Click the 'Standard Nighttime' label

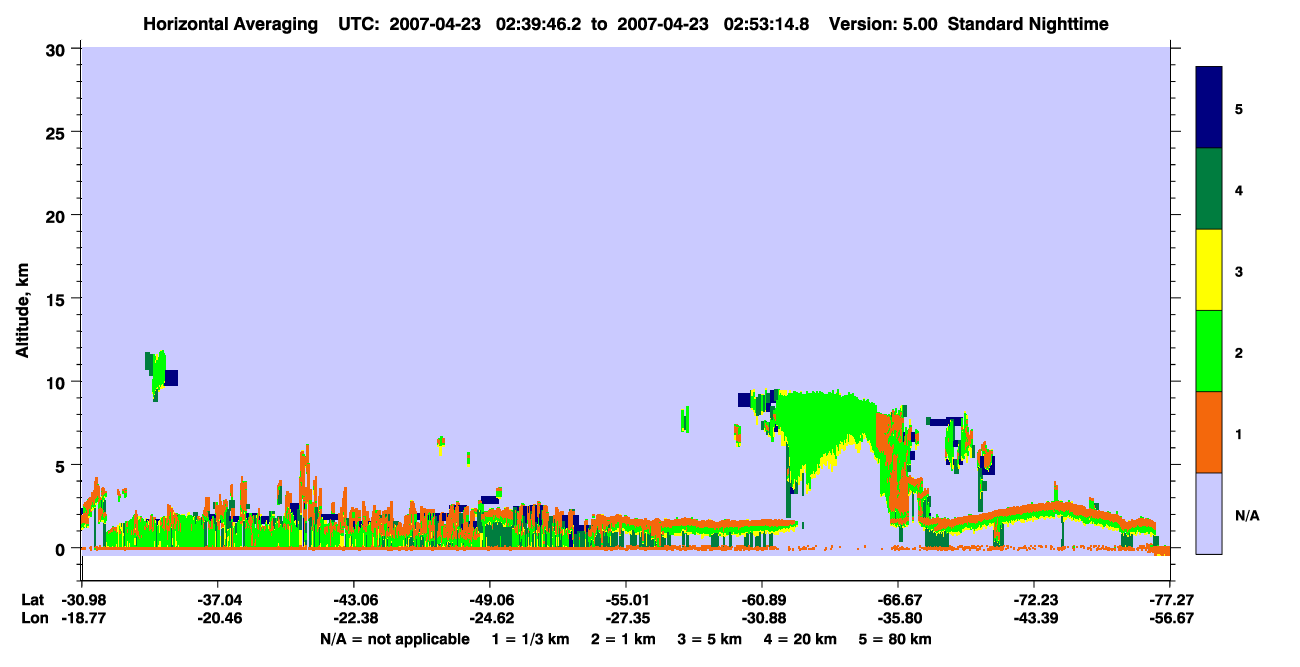[x=1027, y=23]
